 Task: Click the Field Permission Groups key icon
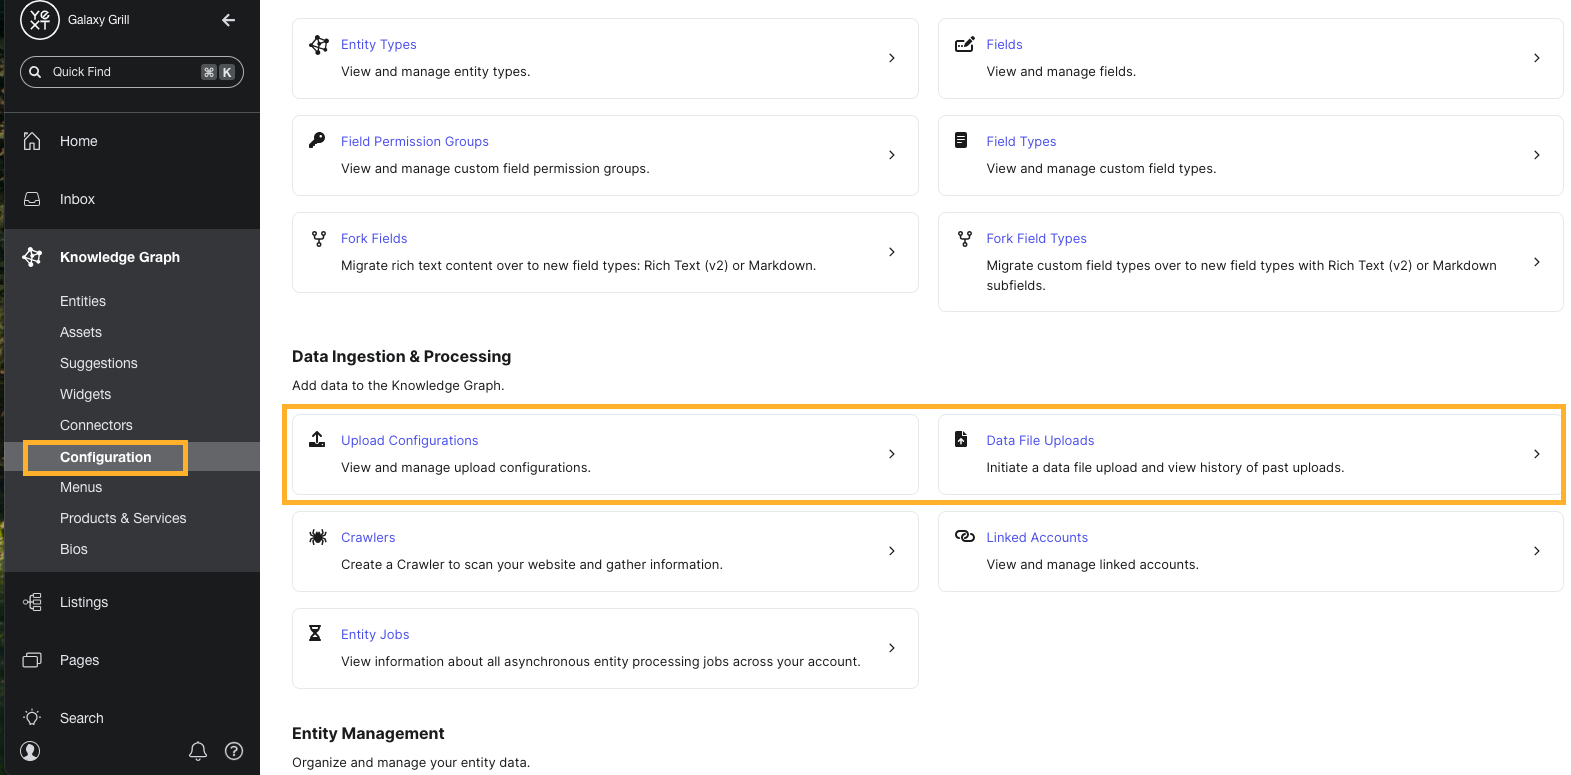[x=317, y=140]
